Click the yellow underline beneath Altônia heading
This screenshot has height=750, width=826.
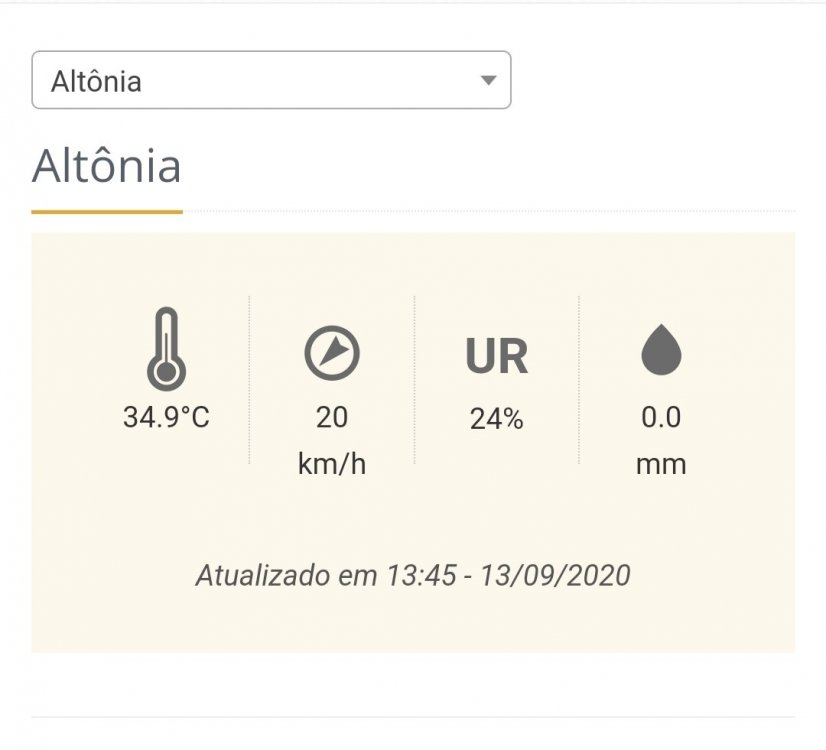(x=107, y=211)
